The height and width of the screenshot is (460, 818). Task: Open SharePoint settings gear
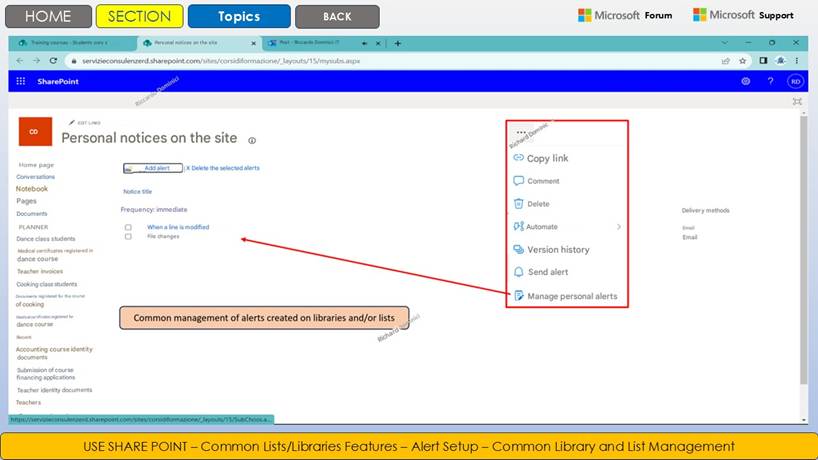pos(745,81)
